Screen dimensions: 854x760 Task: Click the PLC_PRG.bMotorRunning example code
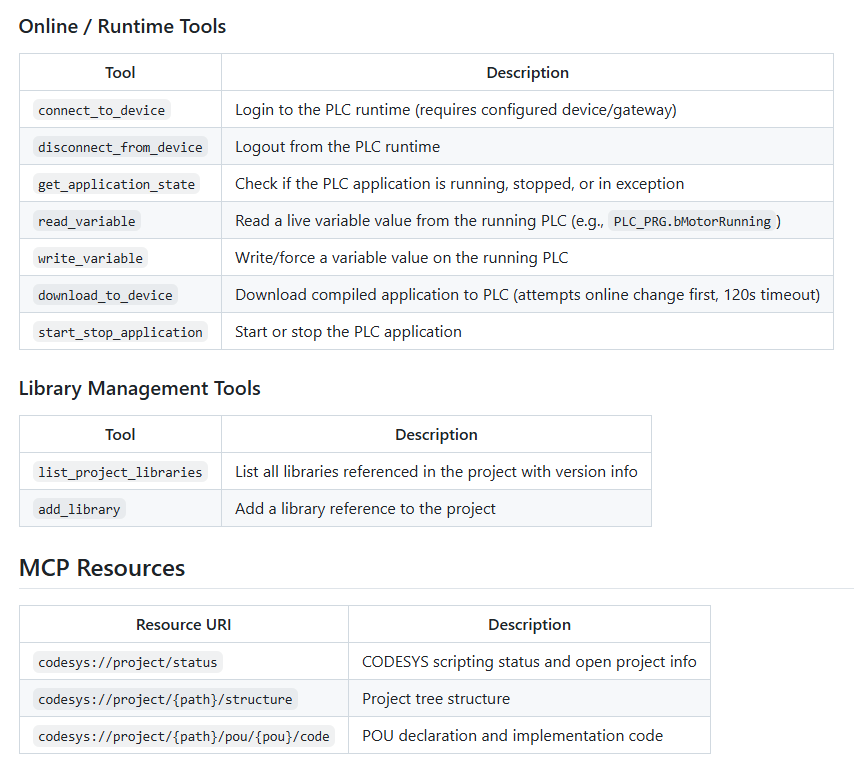tap(692, 221)
